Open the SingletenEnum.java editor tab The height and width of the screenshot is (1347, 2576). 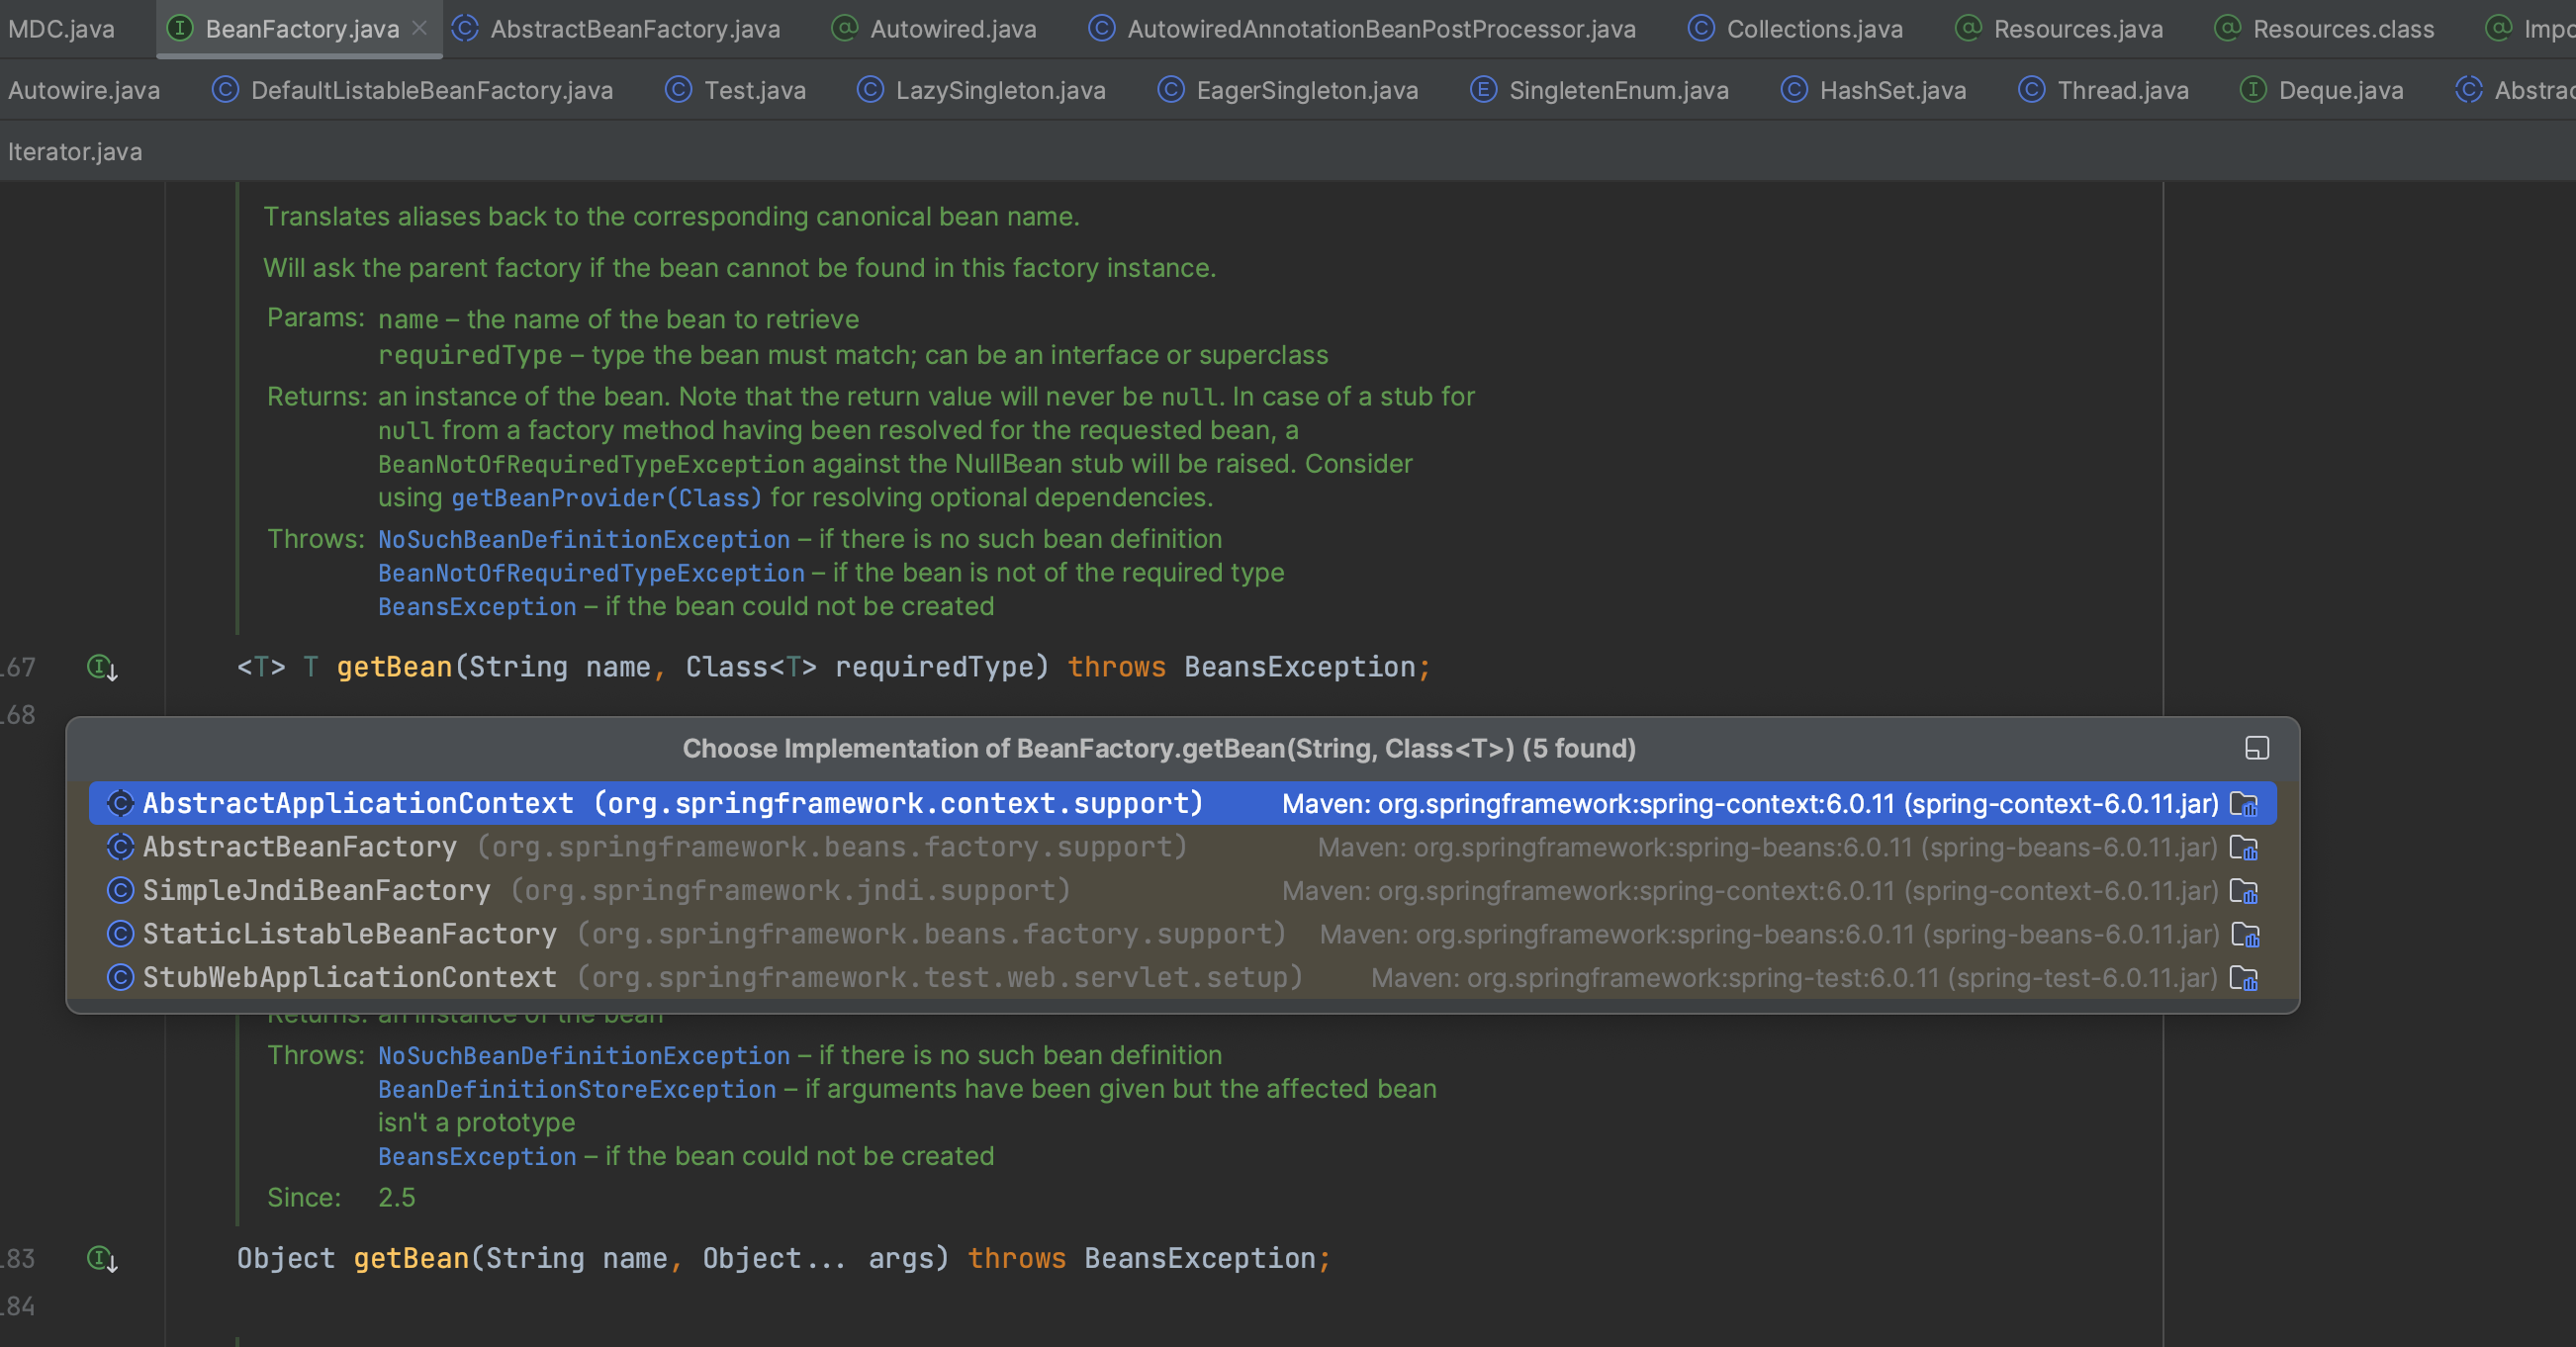1599,90
